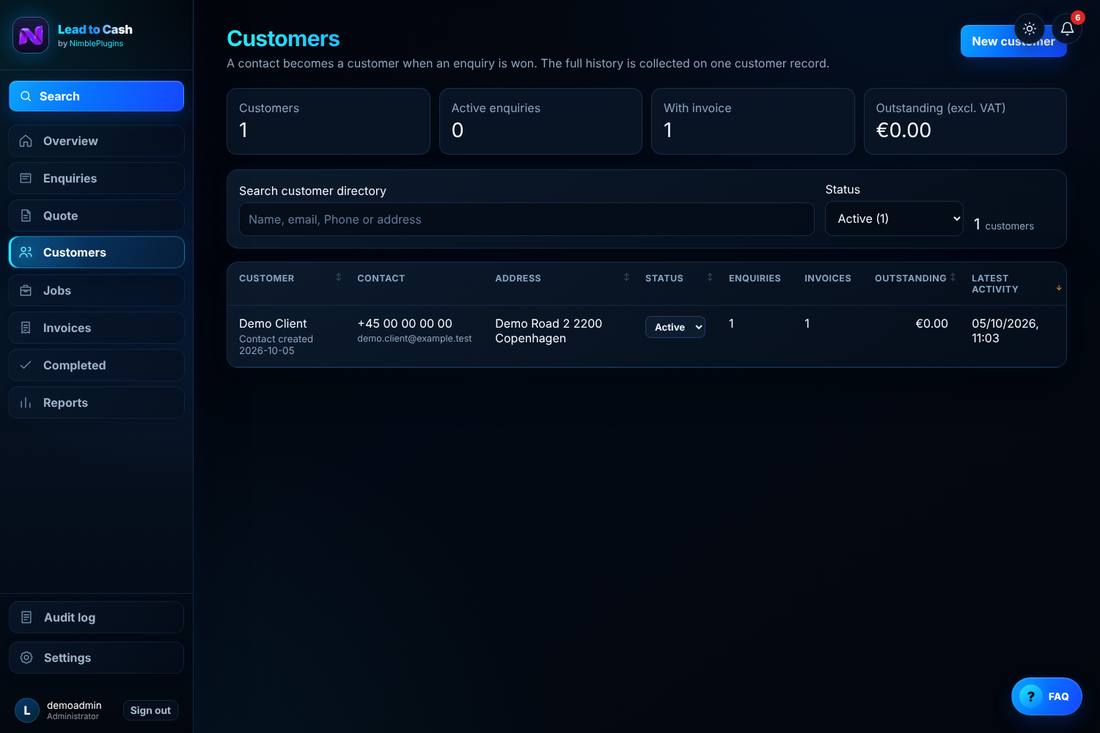Screen dimensions: 1100x733
Task: Click the ENQUIRIES column header
Action: coord(754,278)
